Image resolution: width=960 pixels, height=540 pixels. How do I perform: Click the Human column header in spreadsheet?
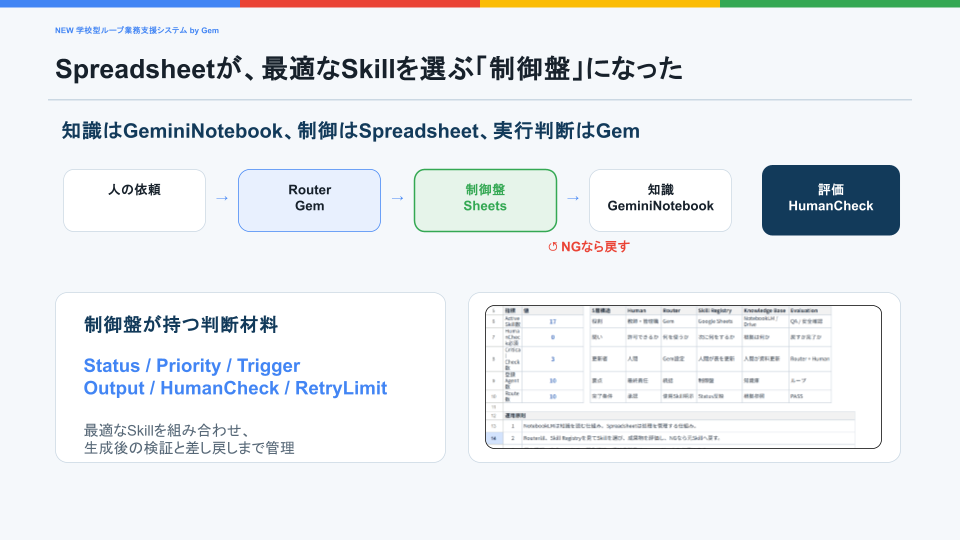pos(643,311)
